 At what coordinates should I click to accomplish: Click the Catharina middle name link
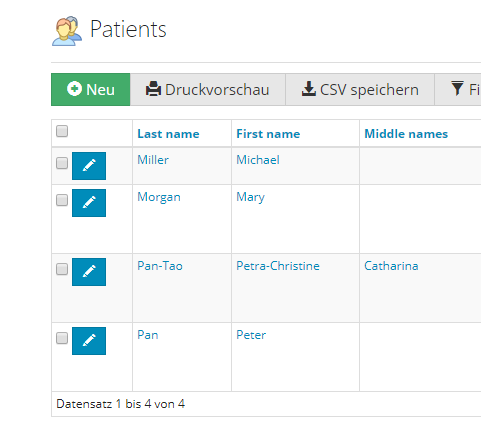pyautogui.click(x=391, y=266)
